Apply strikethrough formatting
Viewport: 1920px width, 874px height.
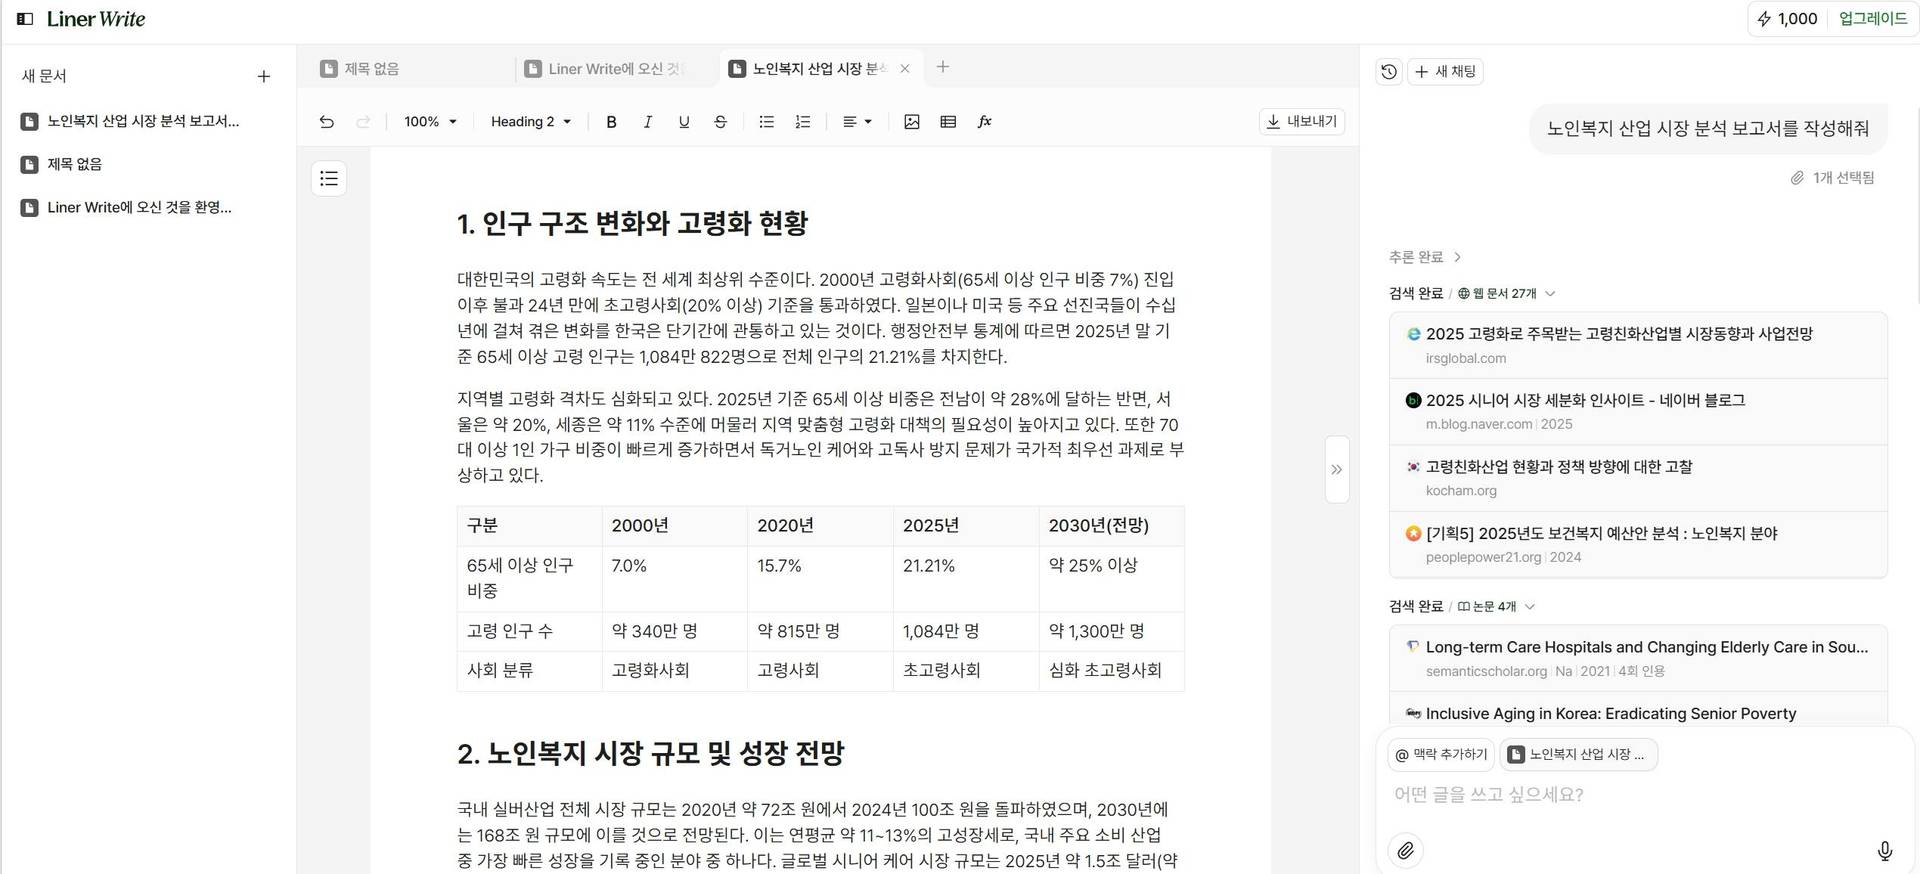[720, 122]
